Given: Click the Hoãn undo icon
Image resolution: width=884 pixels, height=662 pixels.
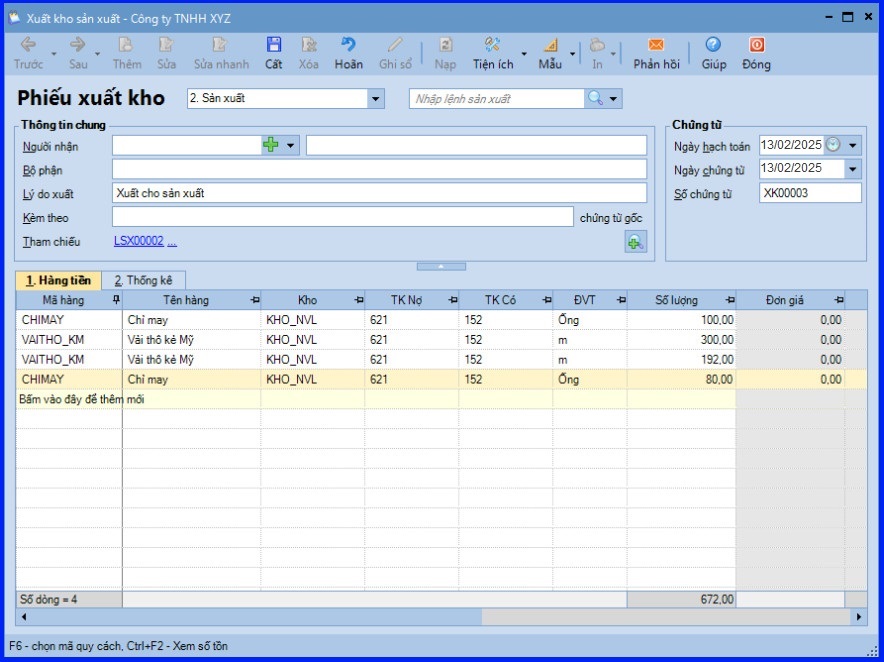Looking at the screenshot, I should [x=348, y=46].
